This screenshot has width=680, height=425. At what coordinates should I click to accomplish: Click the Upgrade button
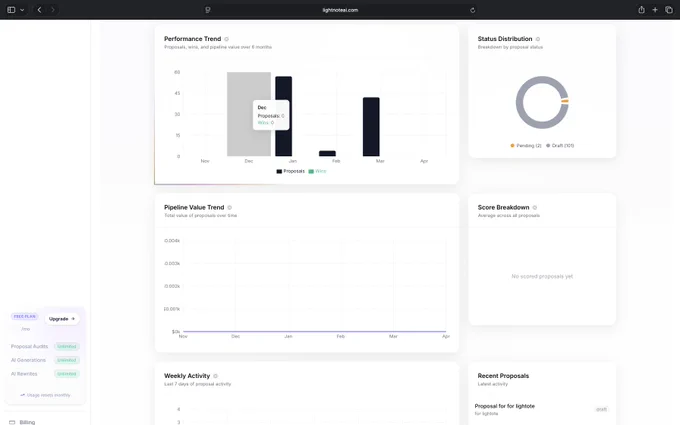pyautogui.click(x=62, y=319)
